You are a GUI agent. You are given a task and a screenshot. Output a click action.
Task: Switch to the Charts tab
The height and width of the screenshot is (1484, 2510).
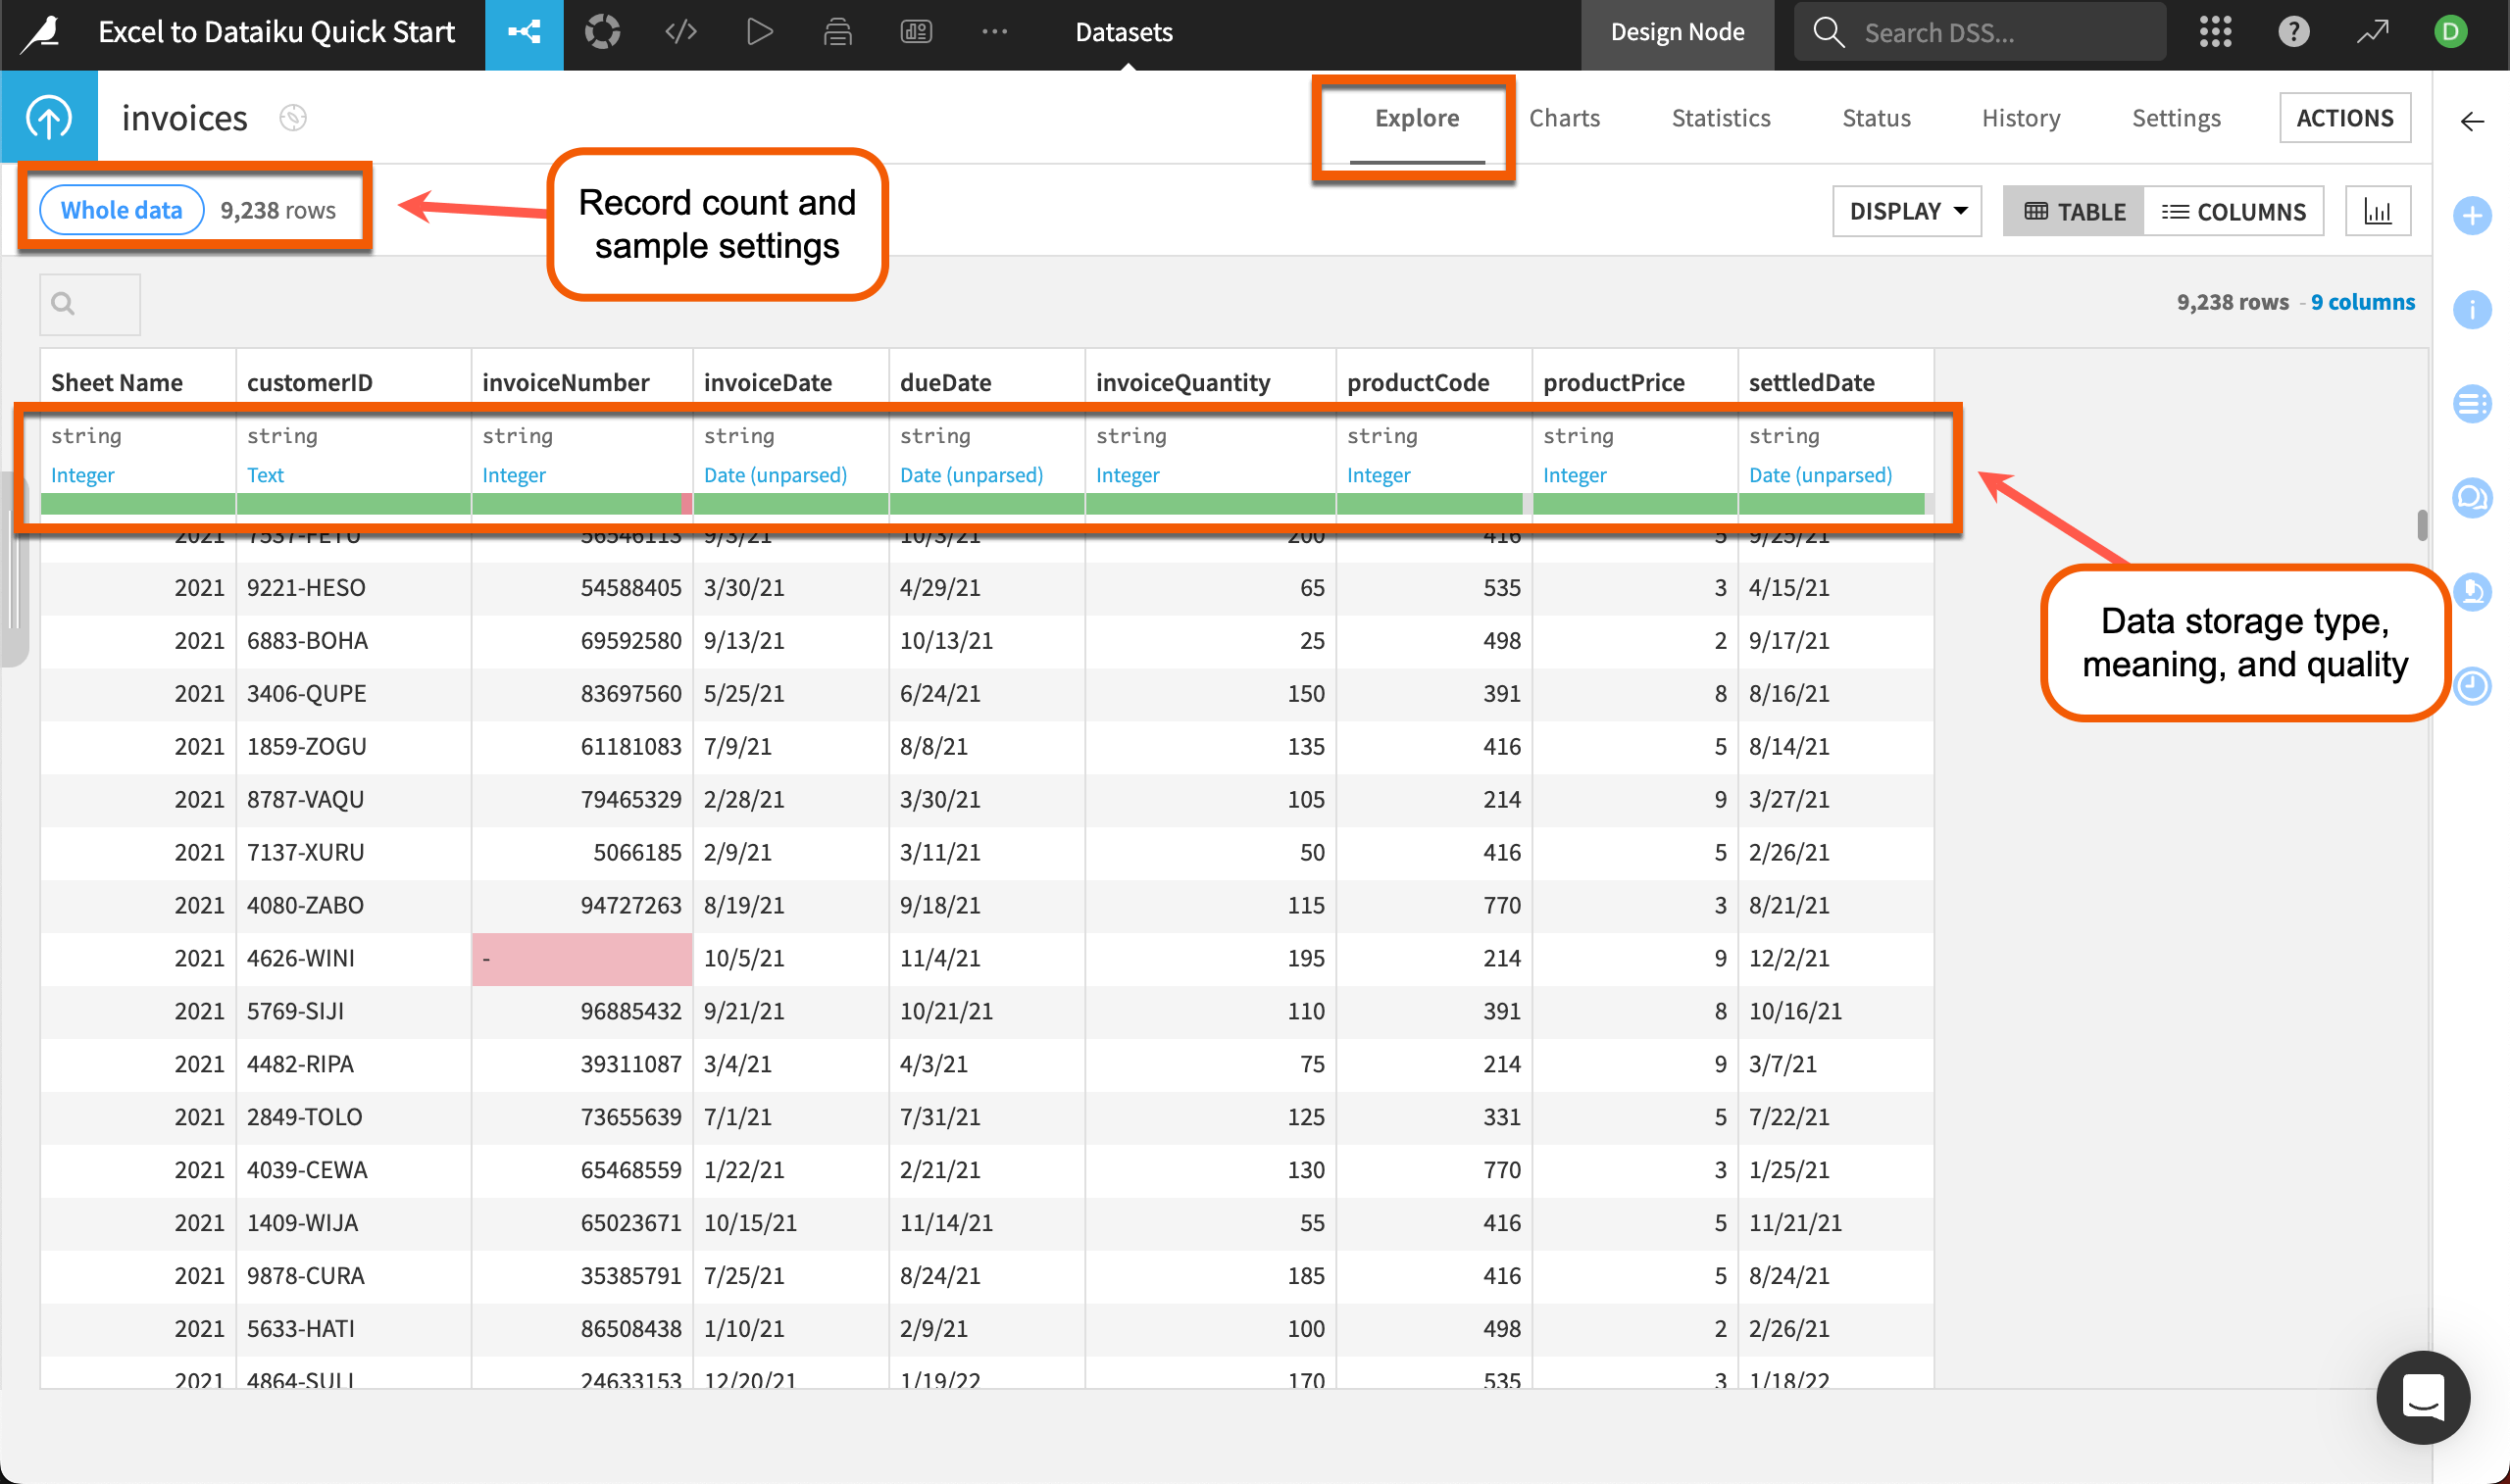[x=1564, y=117]
